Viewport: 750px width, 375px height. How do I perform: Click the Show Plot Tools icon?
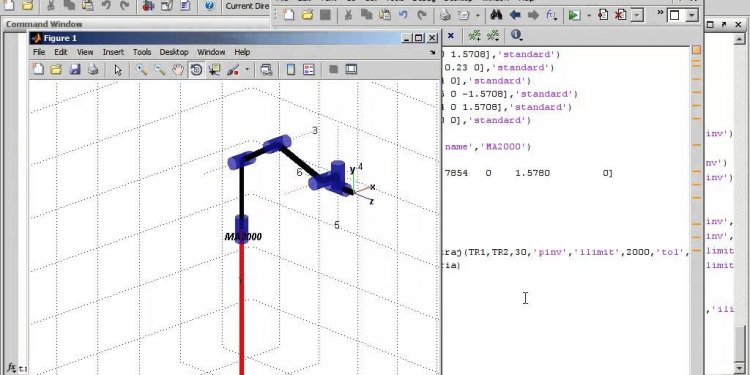351,70
